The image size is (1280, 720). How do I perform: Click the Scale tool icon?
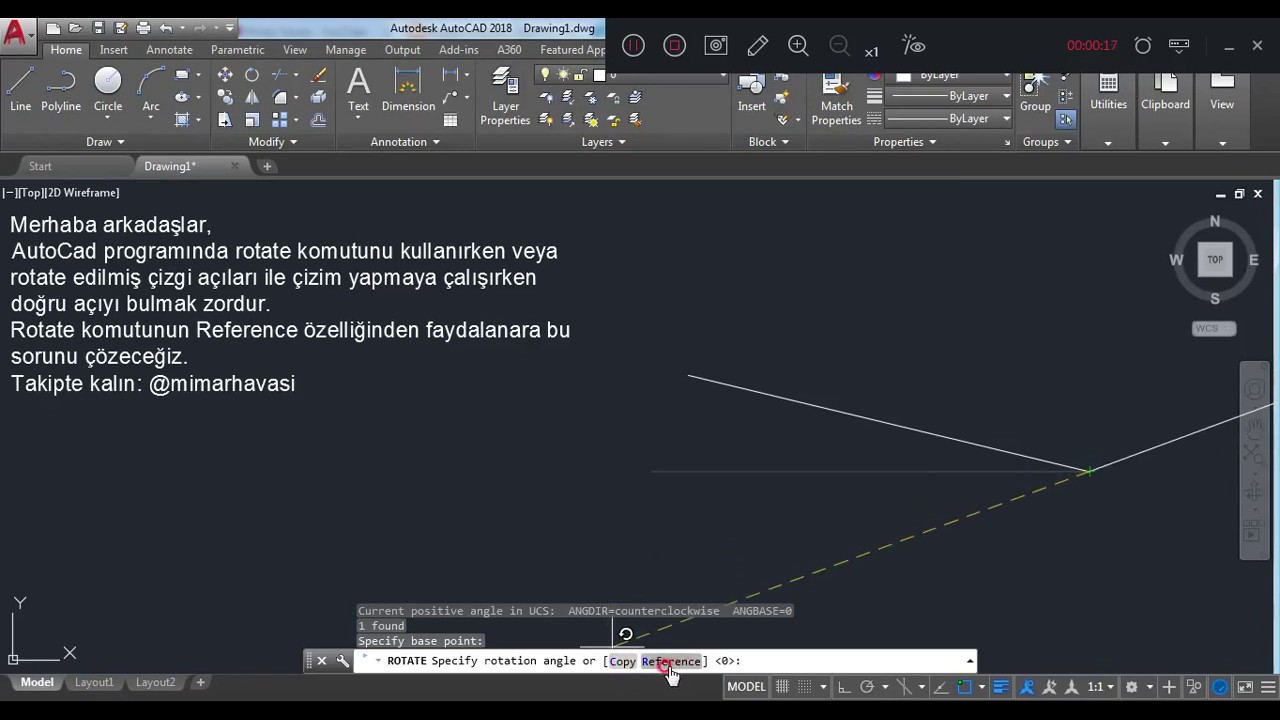[x=252, y=120]
